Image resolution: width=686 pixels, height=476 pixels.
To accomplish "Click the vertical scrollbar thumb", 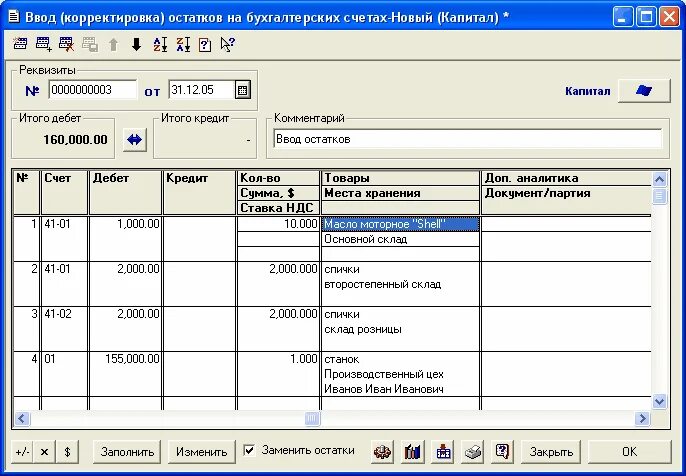I will [659, 196].
